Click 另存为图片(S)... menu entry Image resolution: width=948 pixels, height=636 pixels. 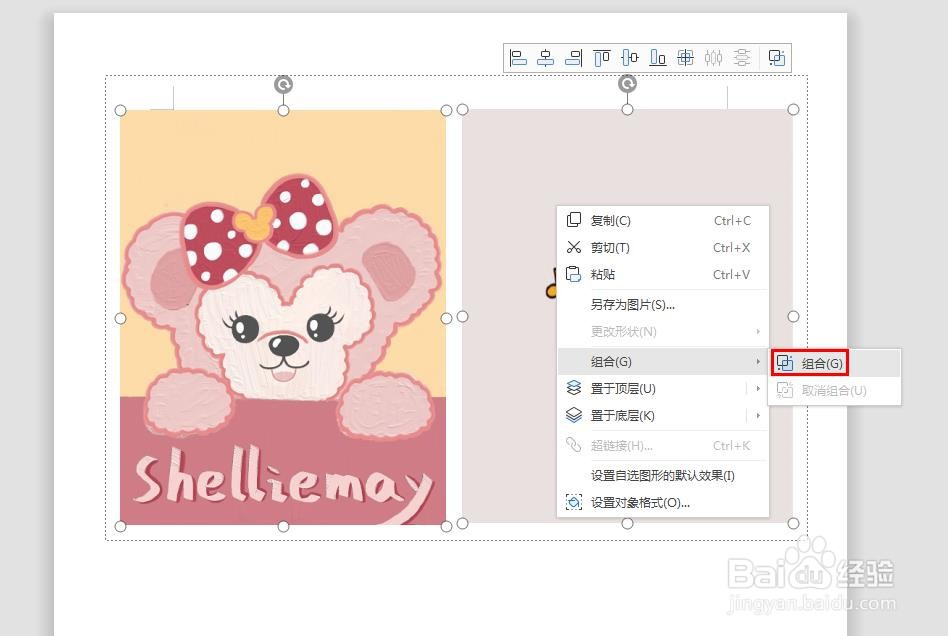[663, 305]
